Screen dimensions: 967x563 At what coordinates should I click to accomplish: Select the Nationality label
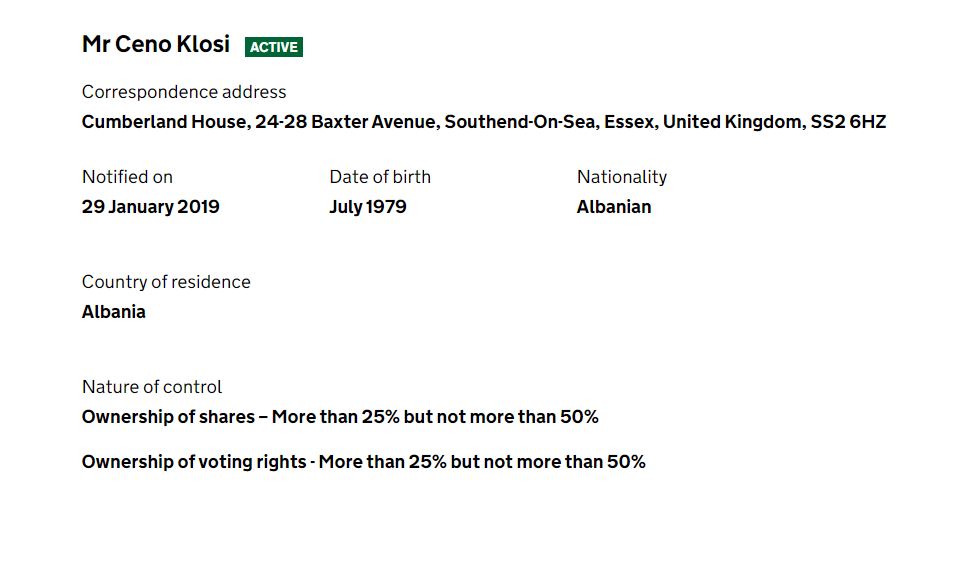pyautogui.click(x=622, y=177)
